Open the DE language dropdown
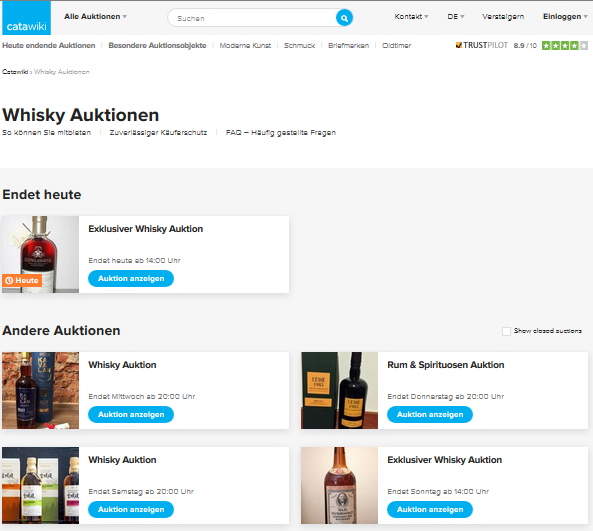The width and height of the screenshot is (593, 531). pyautogui.click(x=456, y=17)
